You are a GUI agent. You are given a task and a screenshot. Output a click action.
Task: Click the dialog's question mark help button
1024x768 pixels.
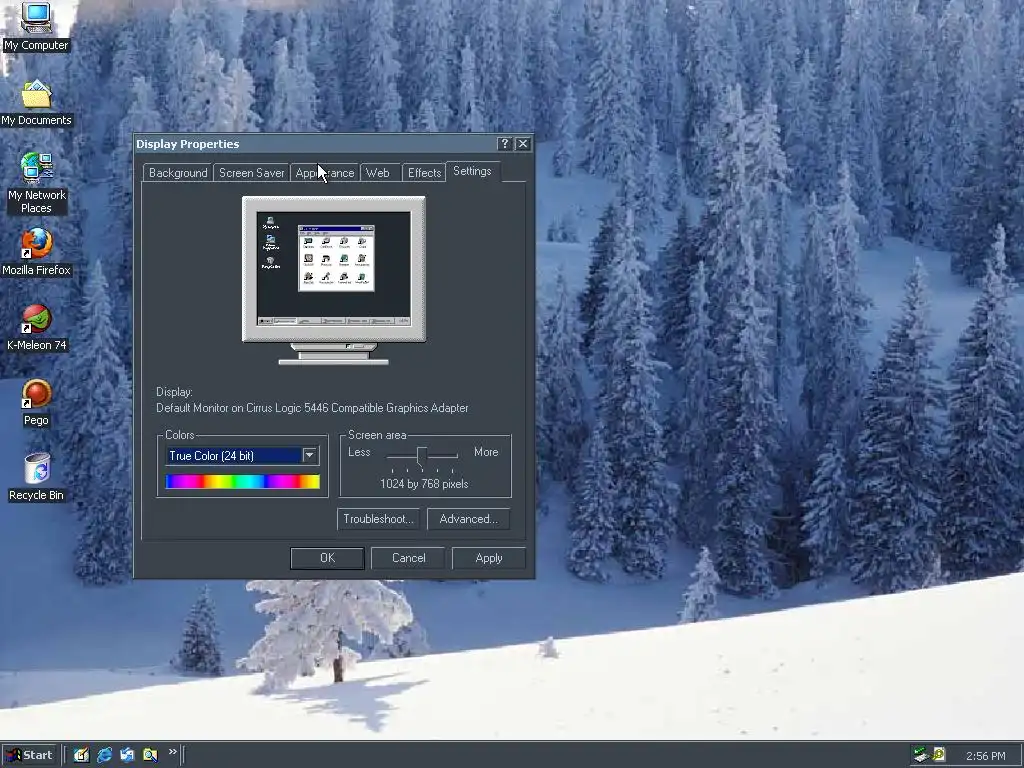pyautogui.click(x=504, y=144)
